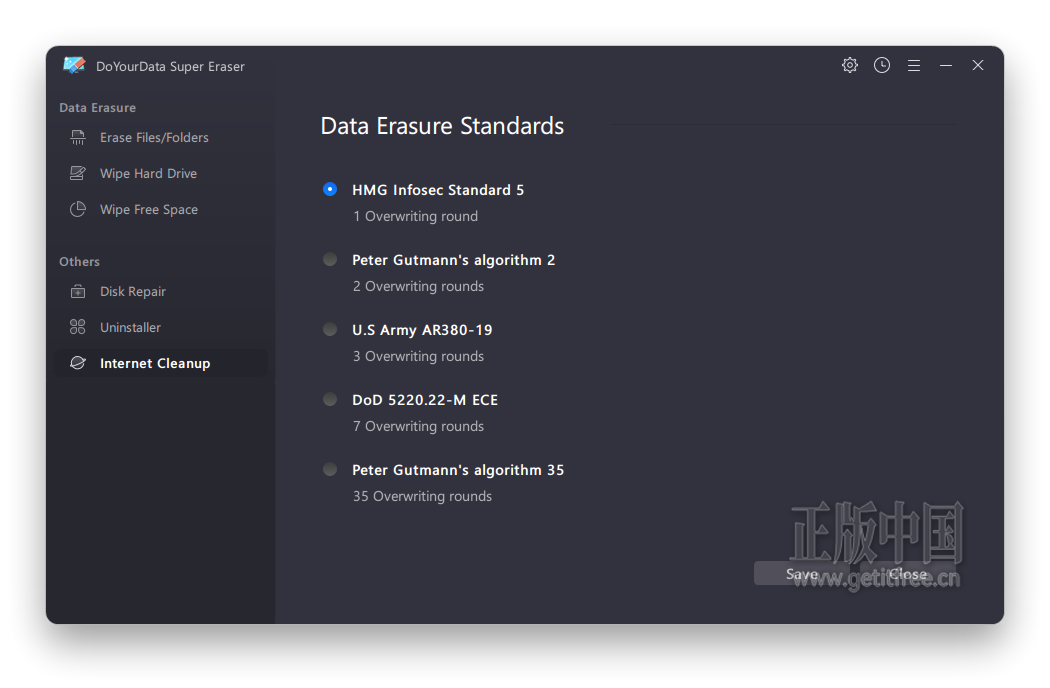Choose Peter Gutmann's algorithm 2 radio button
Viewport: 1050px width, 688px height.
pyautogui.click(x=330, y=259)
